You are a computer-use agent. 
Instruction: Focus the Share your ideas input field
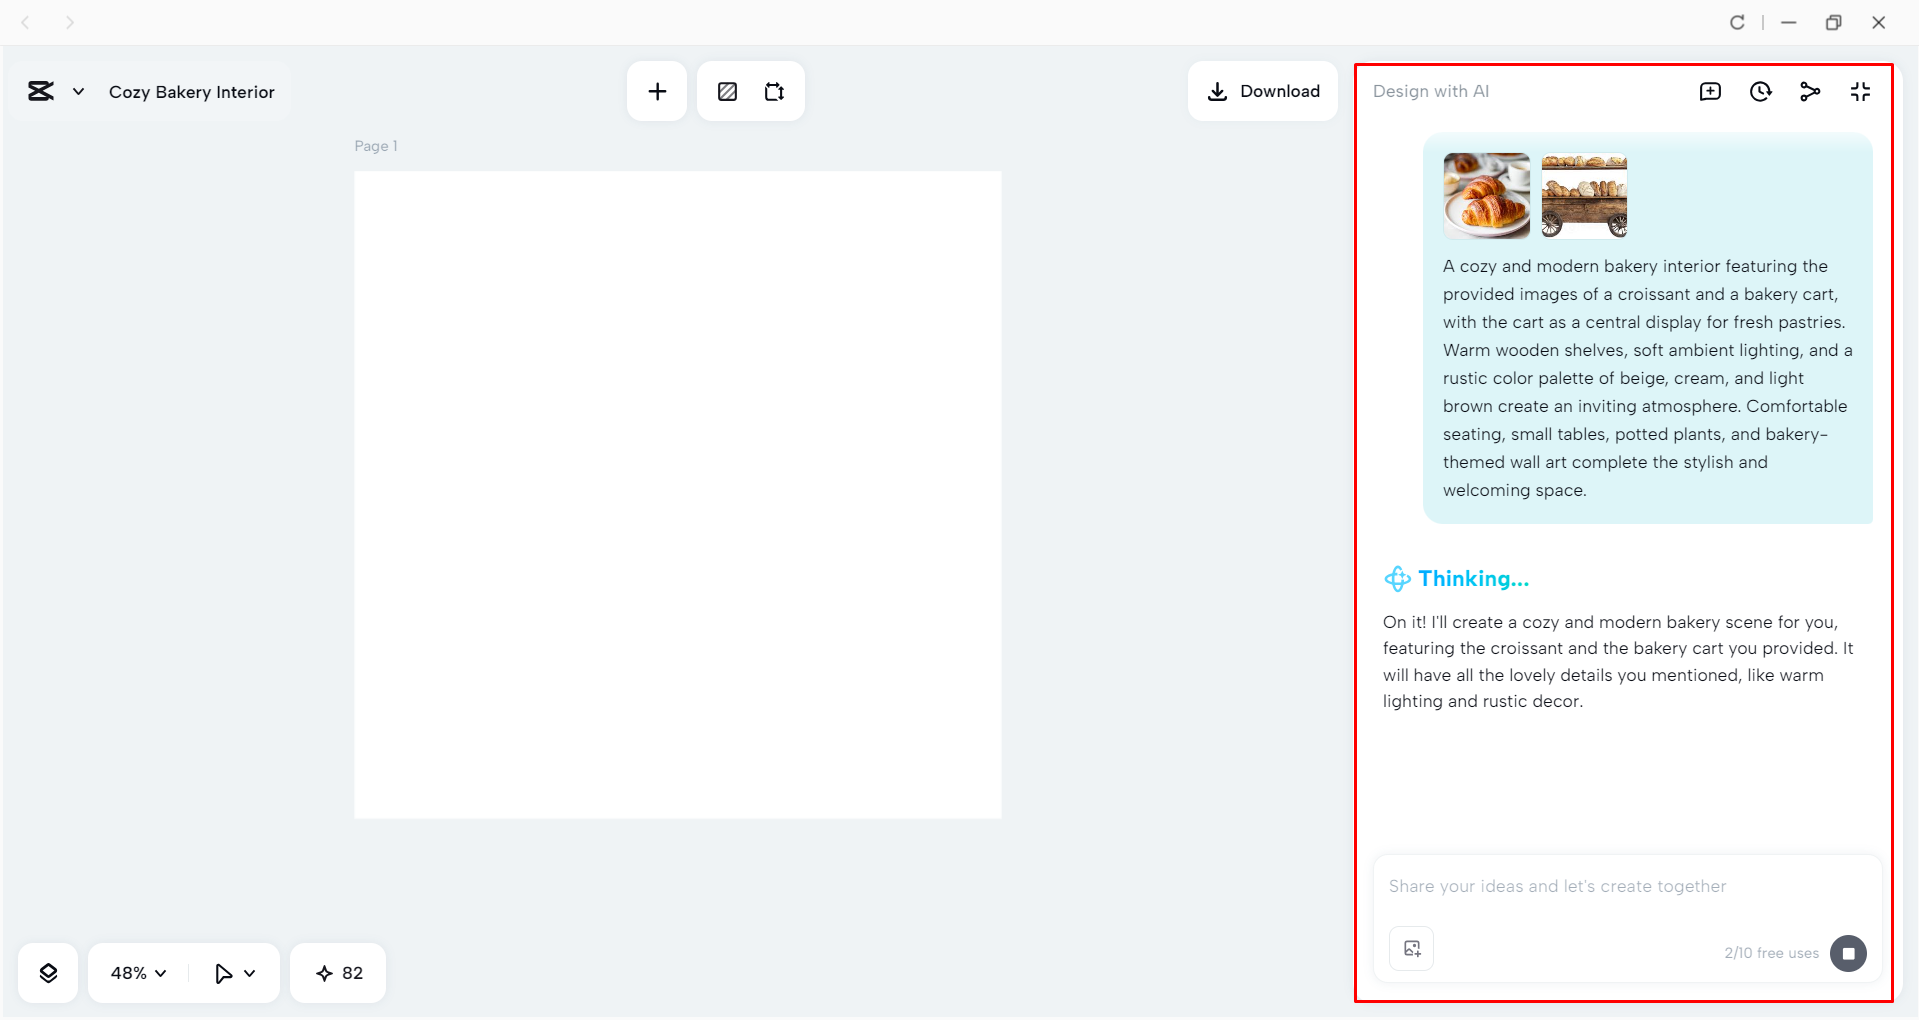click(1627, 886)
